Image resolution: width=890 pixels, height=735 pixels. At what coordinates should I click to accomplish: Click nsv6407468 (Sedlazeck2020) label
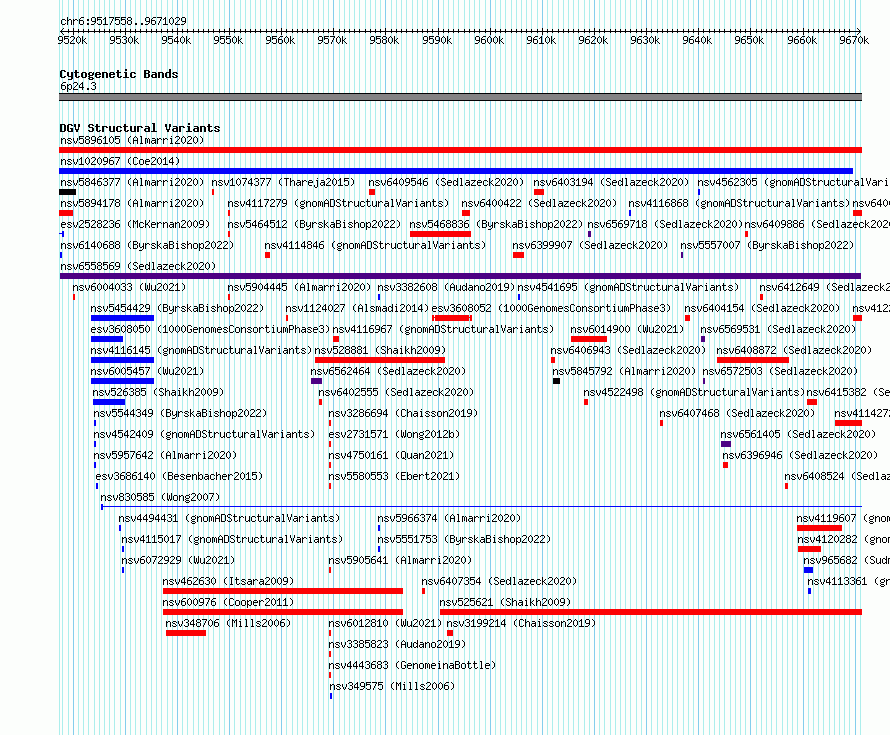[737, 413]
